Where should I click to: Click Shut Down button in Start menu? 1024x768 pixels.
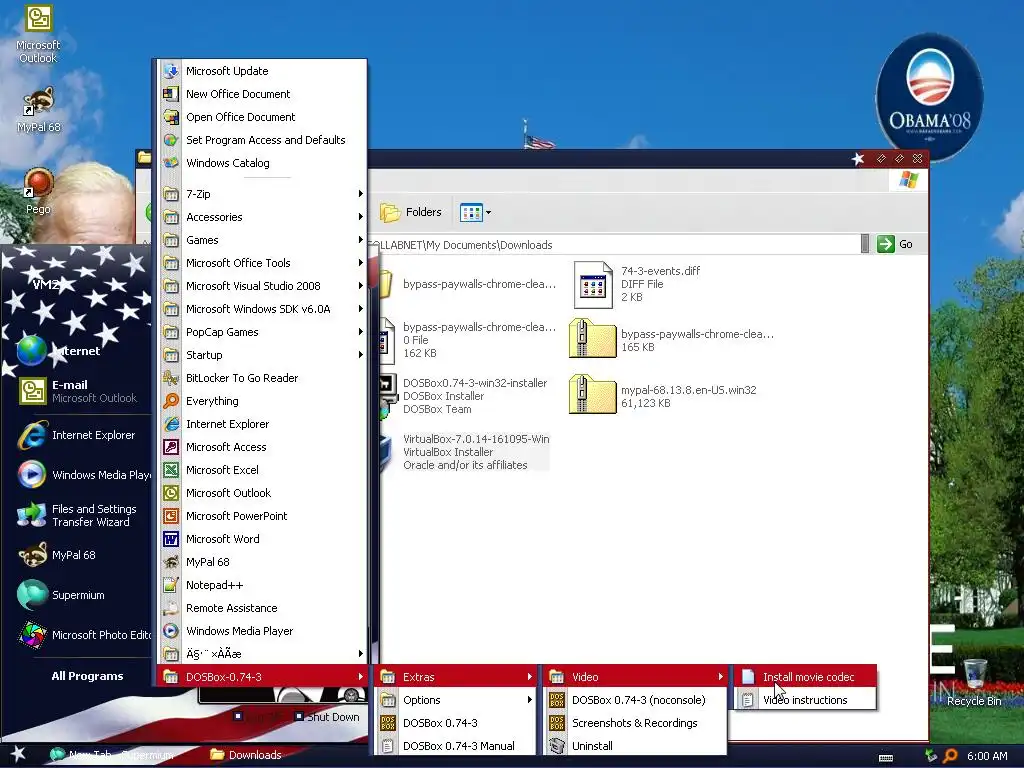pyautogui.click(x=327, y=716)
